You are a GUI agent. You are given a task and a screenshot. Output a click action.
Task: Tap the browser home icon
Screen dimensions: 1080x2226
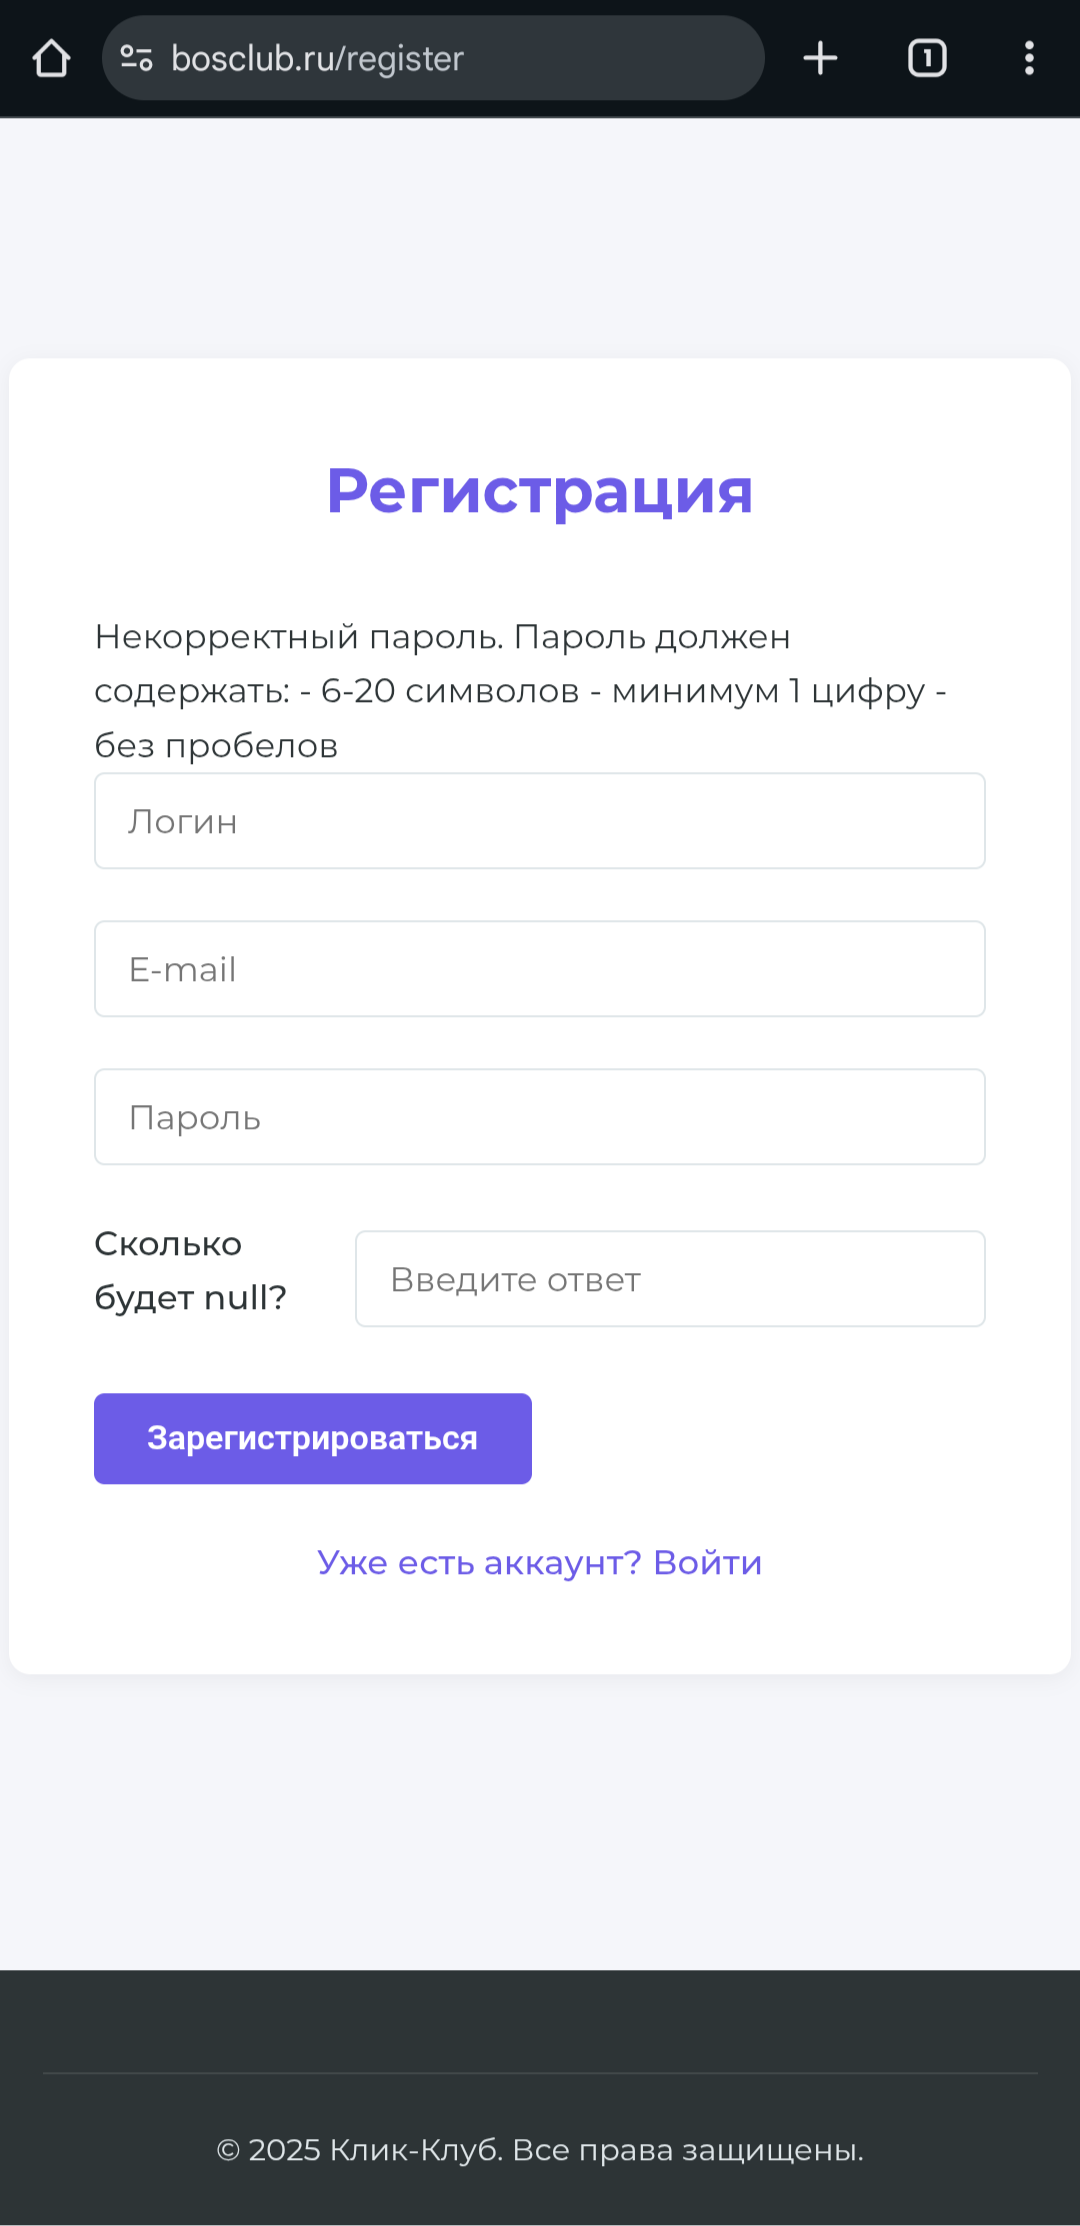pyautogui.click(x=52, y=58)
